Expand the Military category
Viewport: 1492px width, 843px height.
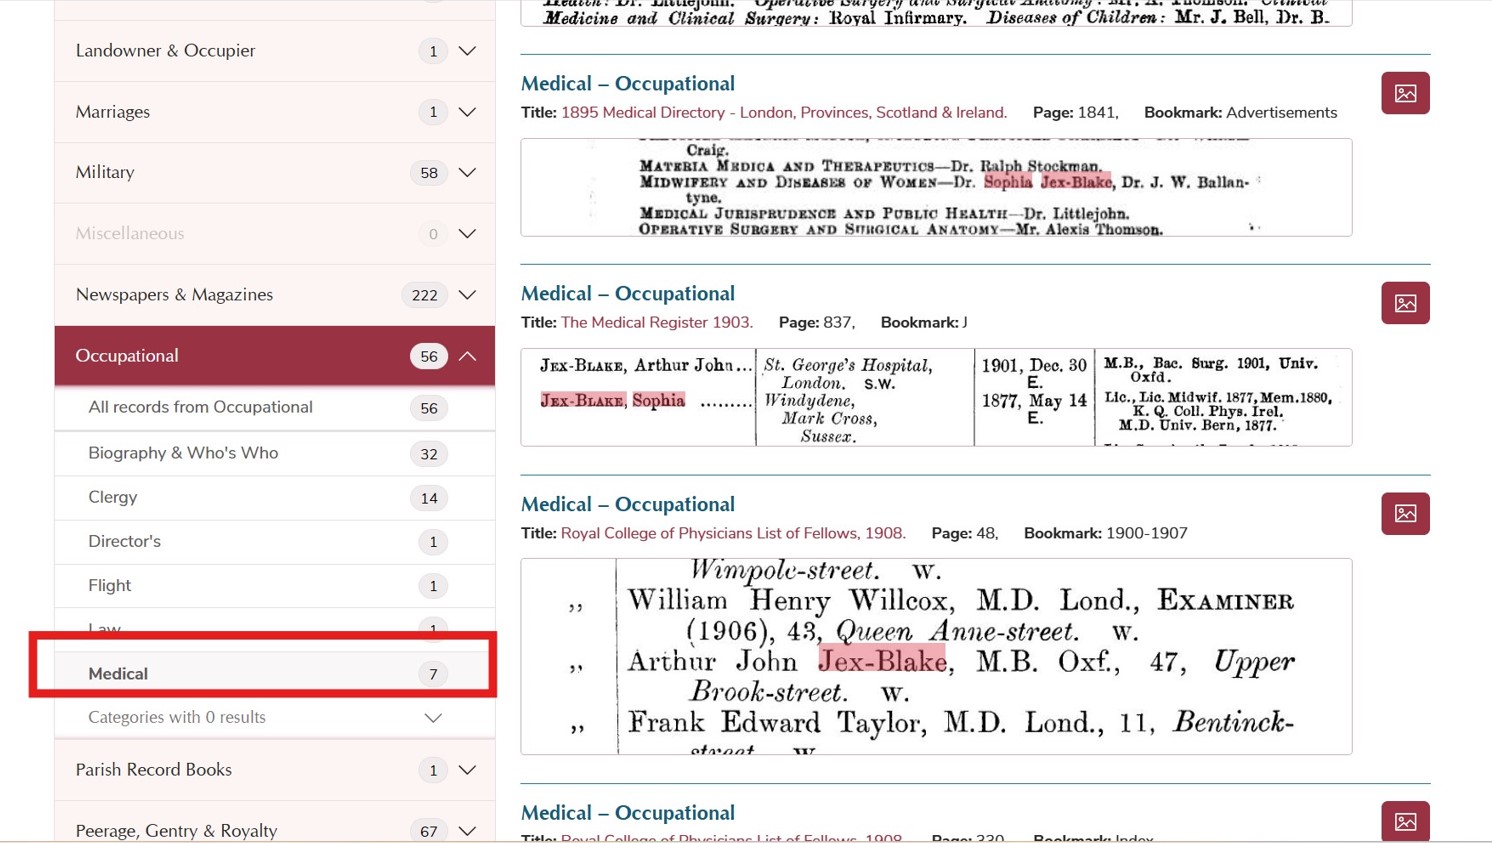click(x=467, y=173)
